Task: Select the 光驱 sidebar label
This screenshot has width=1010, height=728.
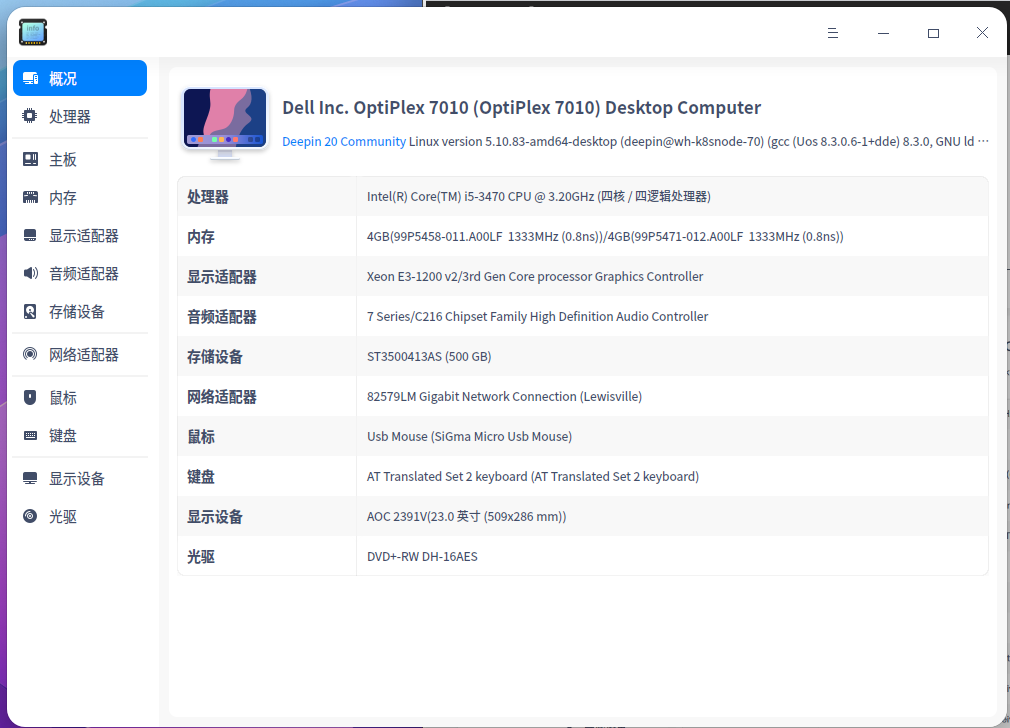Action: click(63, 517)
